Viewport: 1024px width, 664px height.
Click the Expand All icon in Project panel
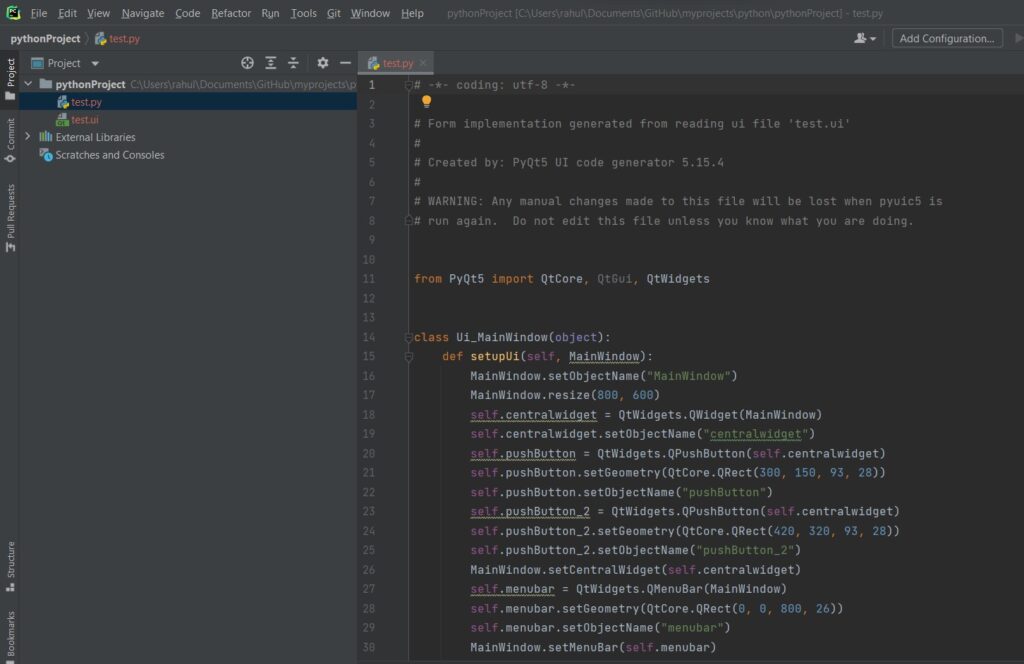point(271,63)
